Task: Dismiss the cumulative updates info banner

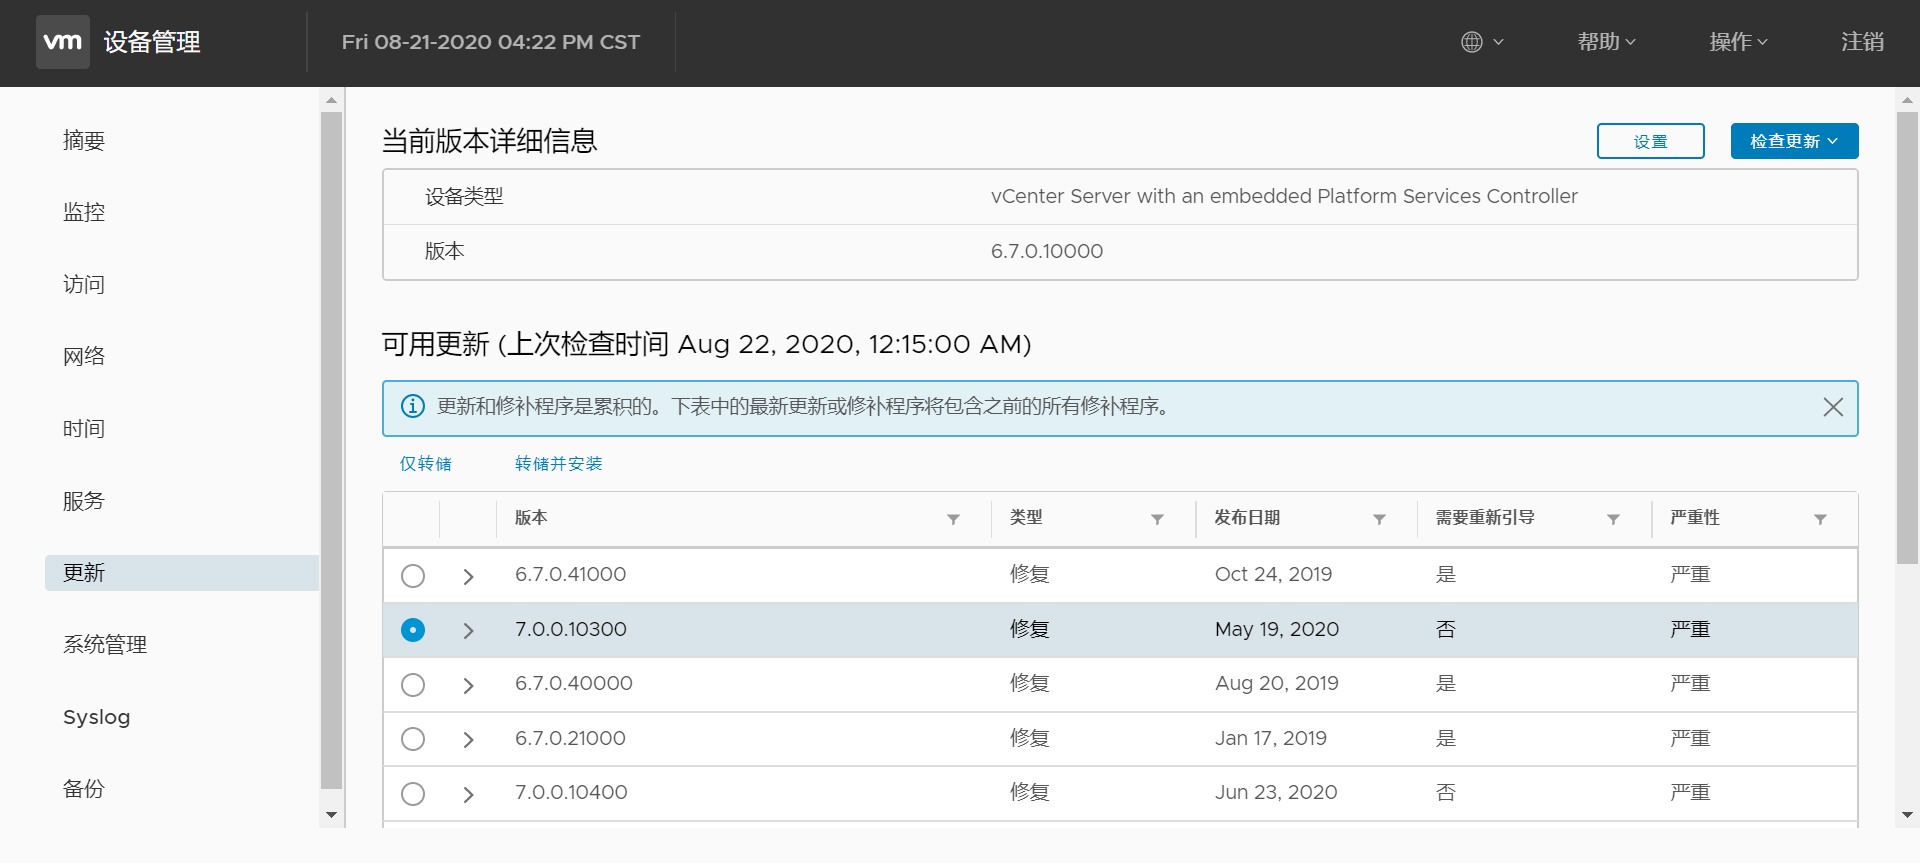Action: click(x=1833, y=407)
